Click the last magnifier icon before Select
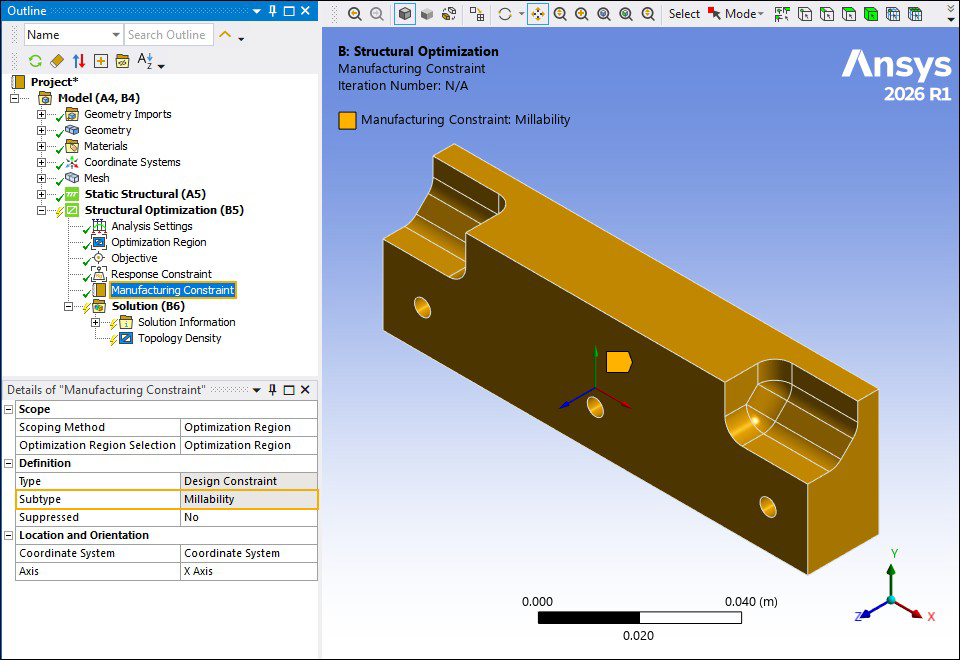 648,14
